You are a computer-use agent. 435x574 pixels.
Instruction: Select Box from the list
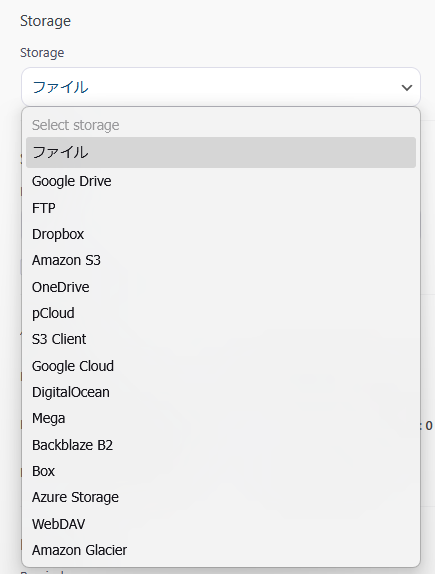point(221,471)
